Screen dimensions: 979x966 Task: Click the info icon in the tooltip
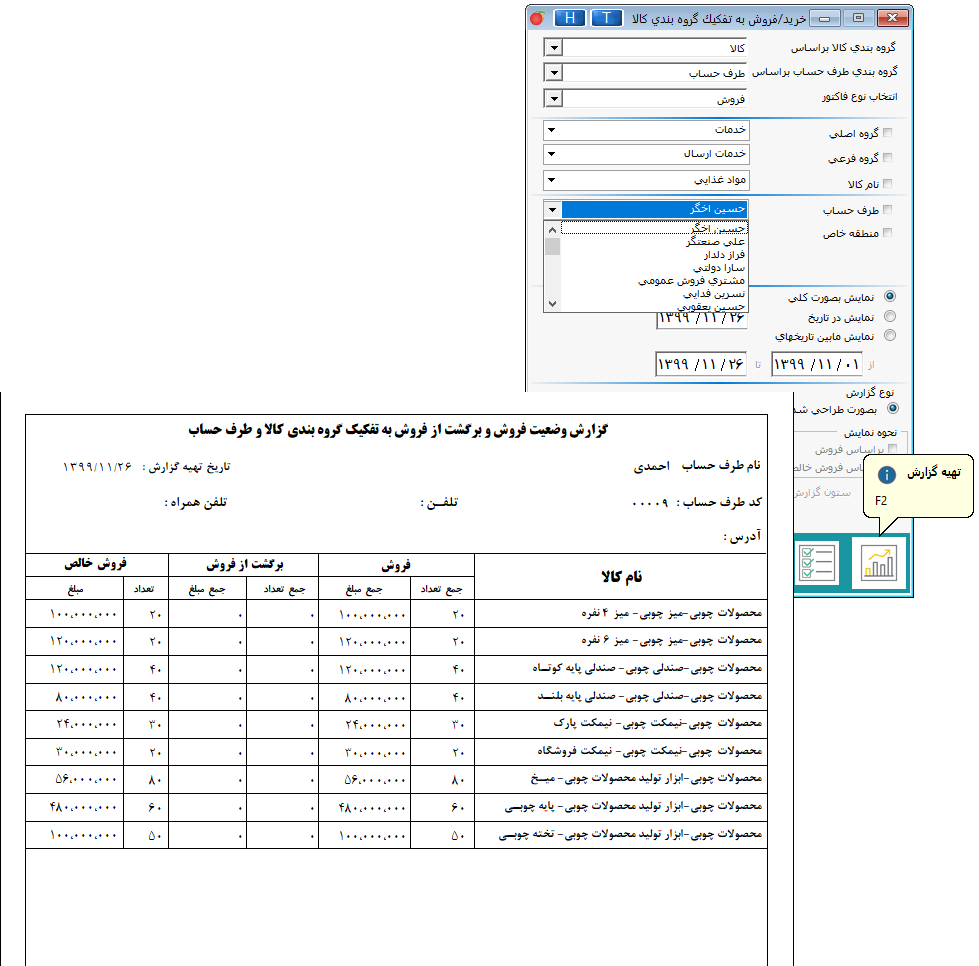click(886, 475)
